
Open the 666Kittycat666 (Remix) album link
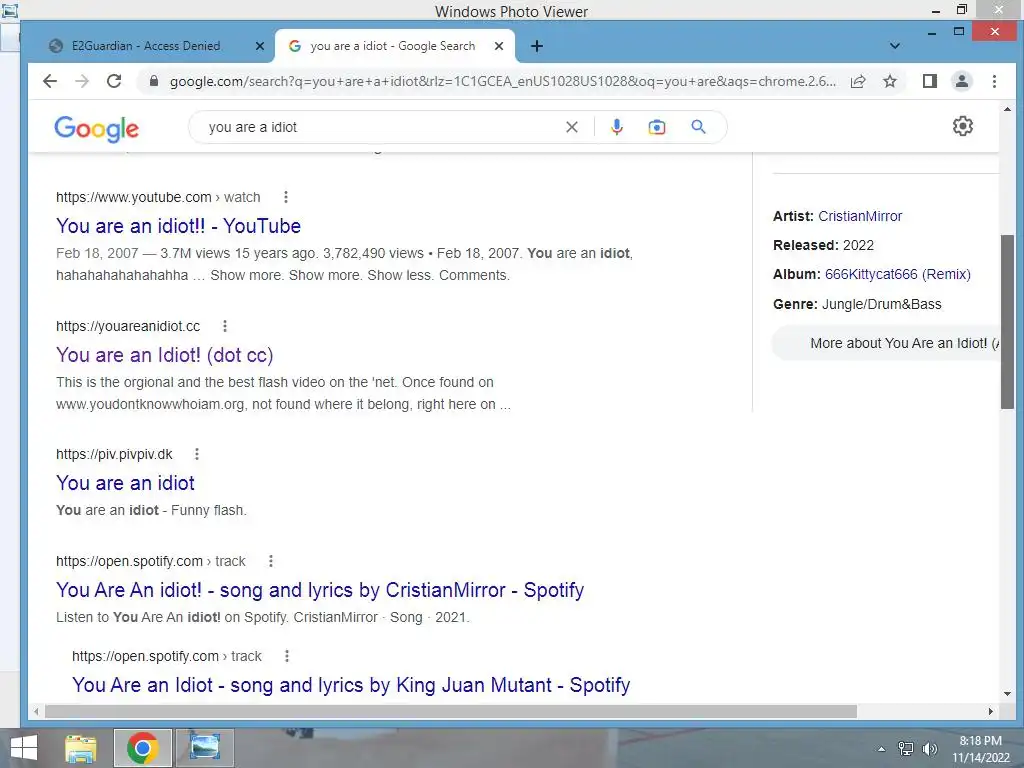click(897, 274)
